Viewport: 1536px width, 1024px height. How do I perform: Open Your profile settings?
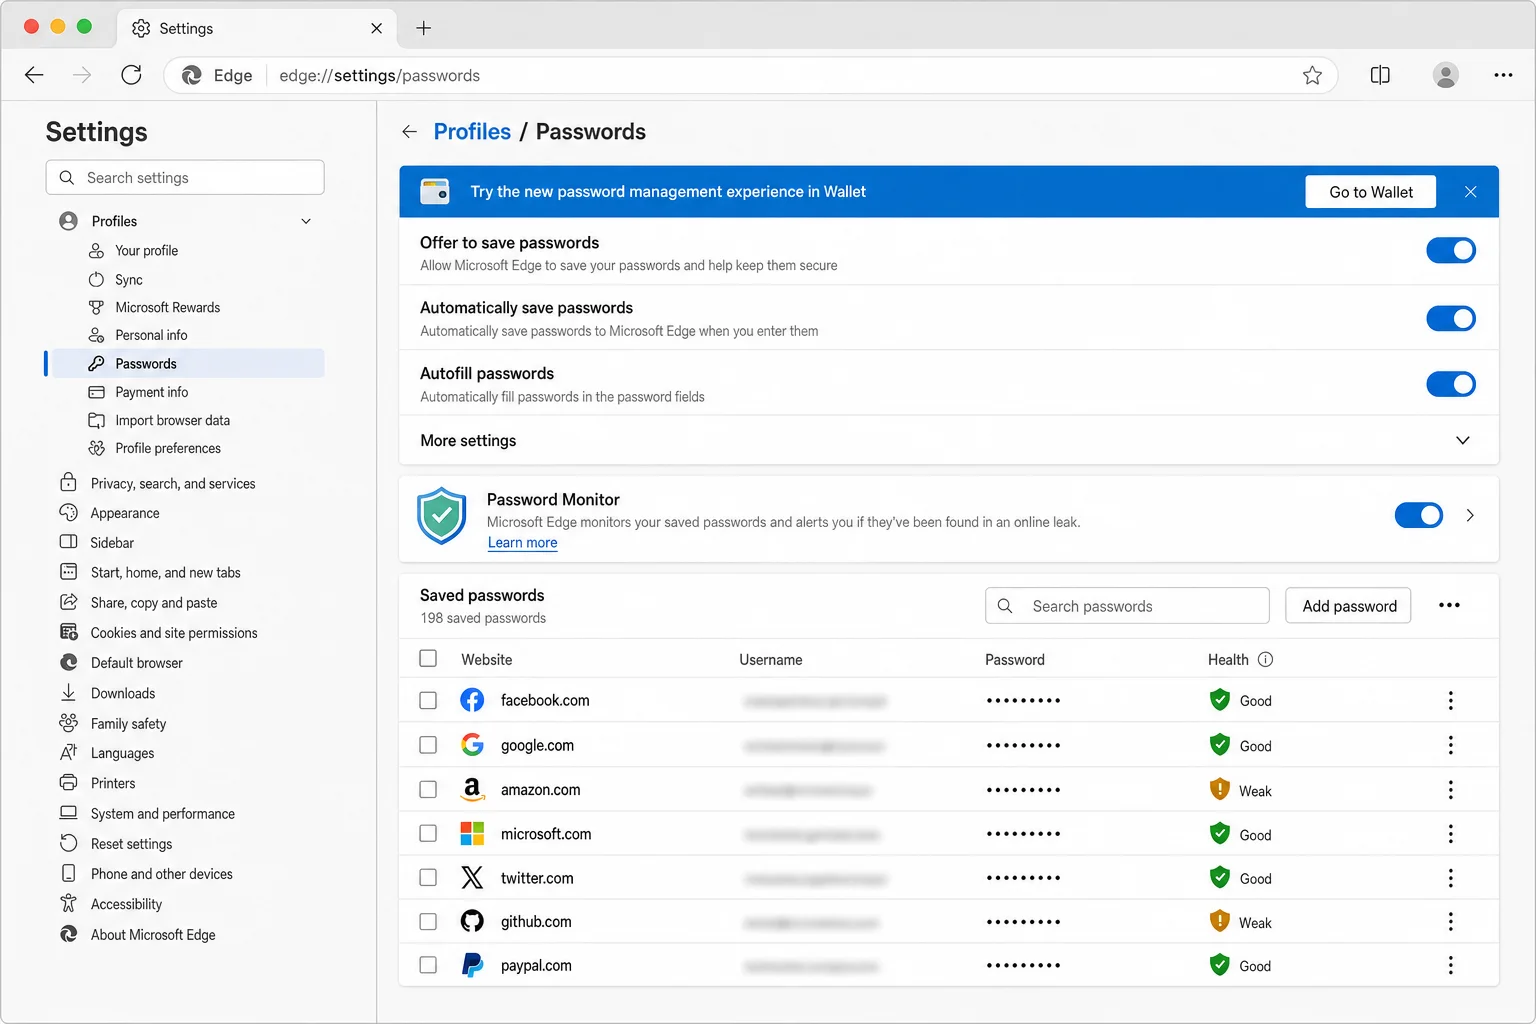[x=147, y=250]
